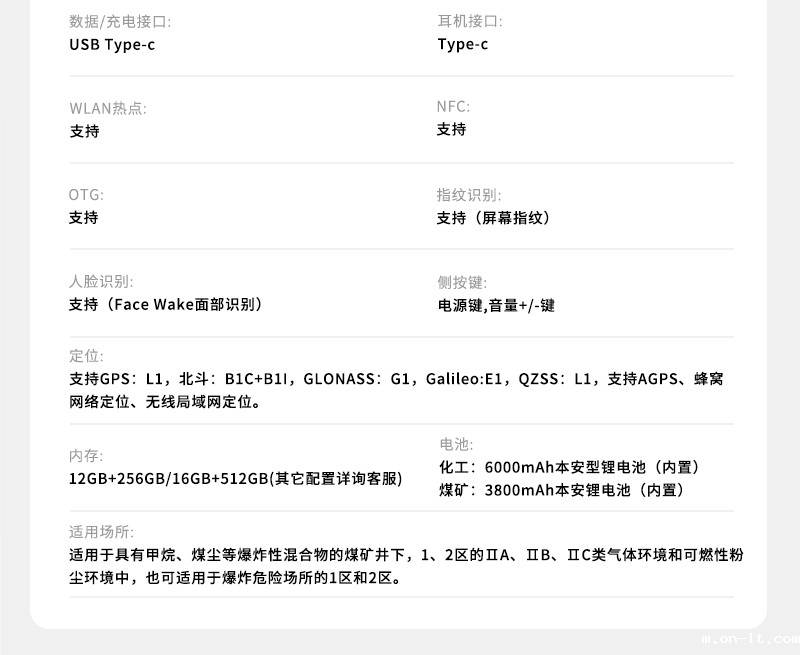
Task: Click the 定位 heading
Action: [x=86, y=356]
